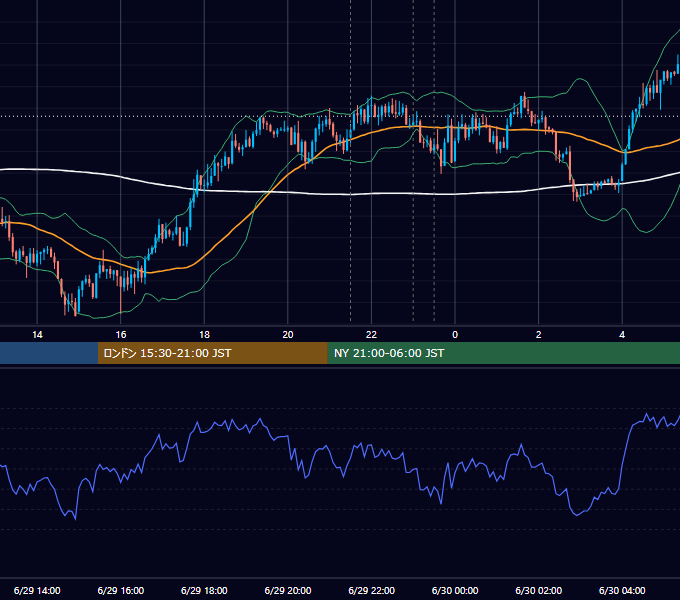Click the 20 hour axis label

pos(288,335)
